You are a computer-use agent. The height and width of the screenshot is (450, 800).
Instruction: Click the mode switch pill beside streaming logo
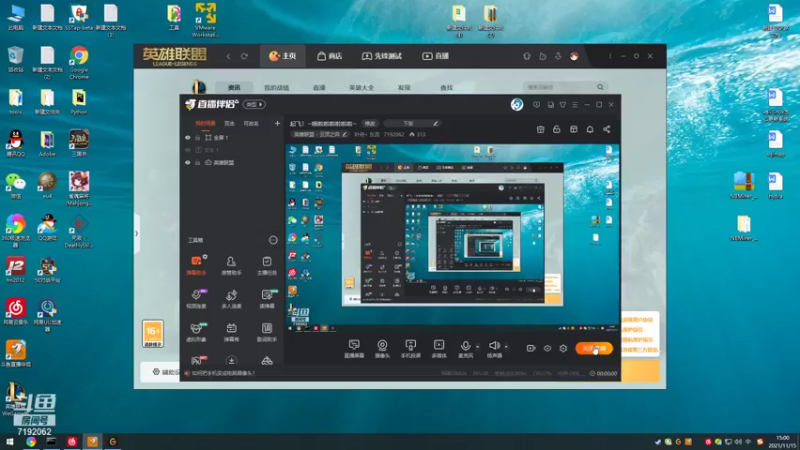(x=254, y=105)
